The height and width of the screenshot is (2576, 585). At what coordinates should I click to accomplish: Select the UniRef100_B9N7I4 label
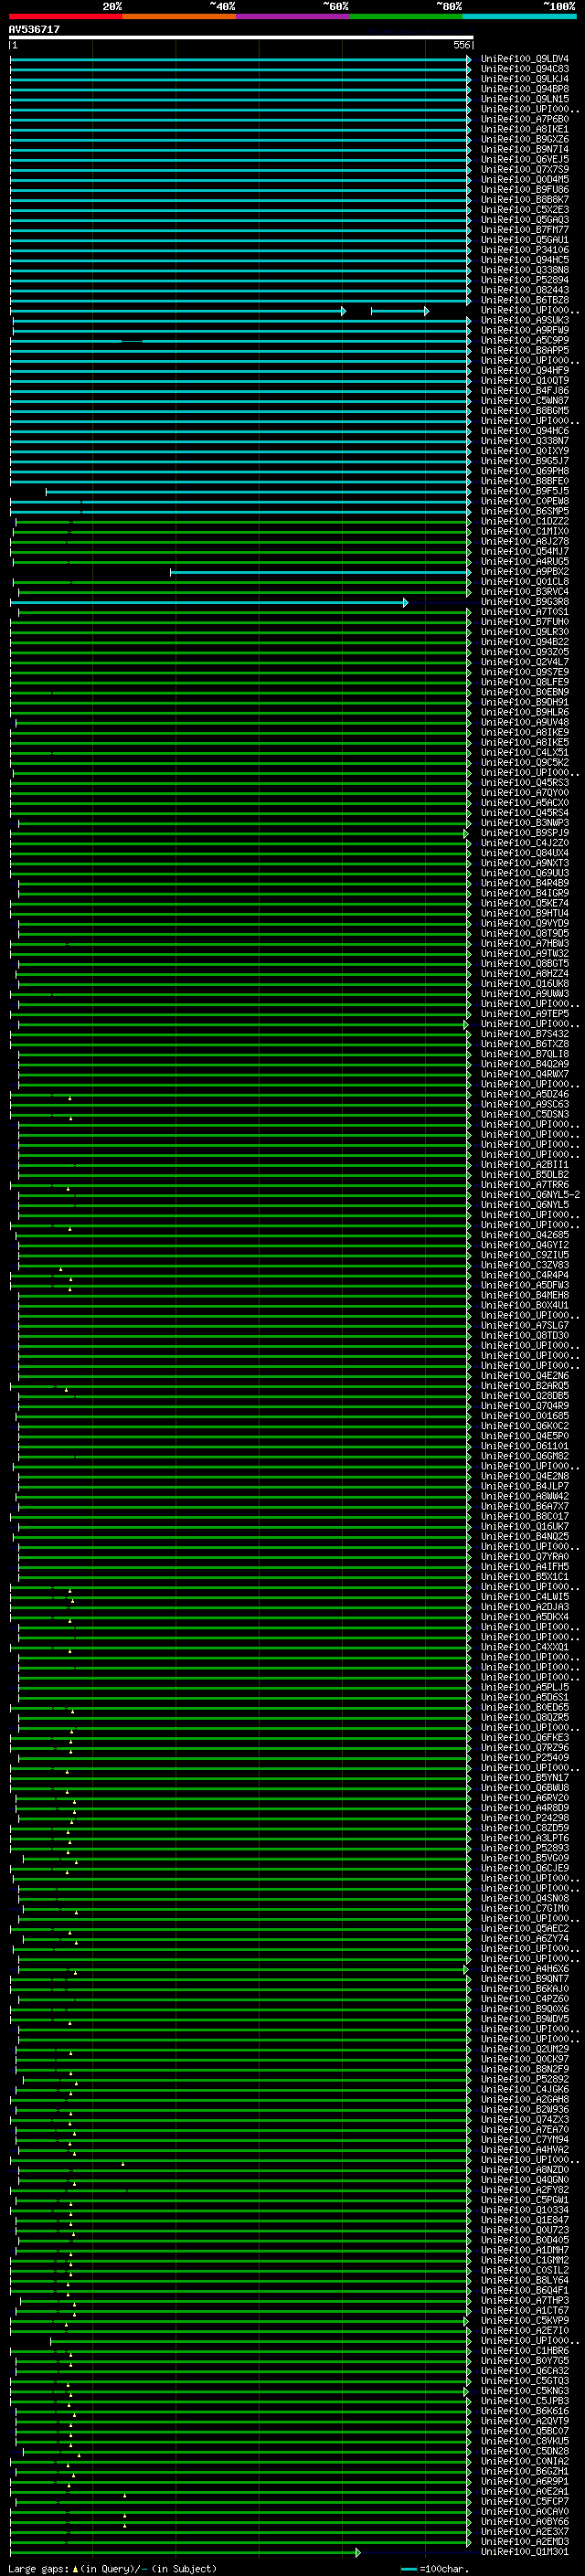click(524, 149)
